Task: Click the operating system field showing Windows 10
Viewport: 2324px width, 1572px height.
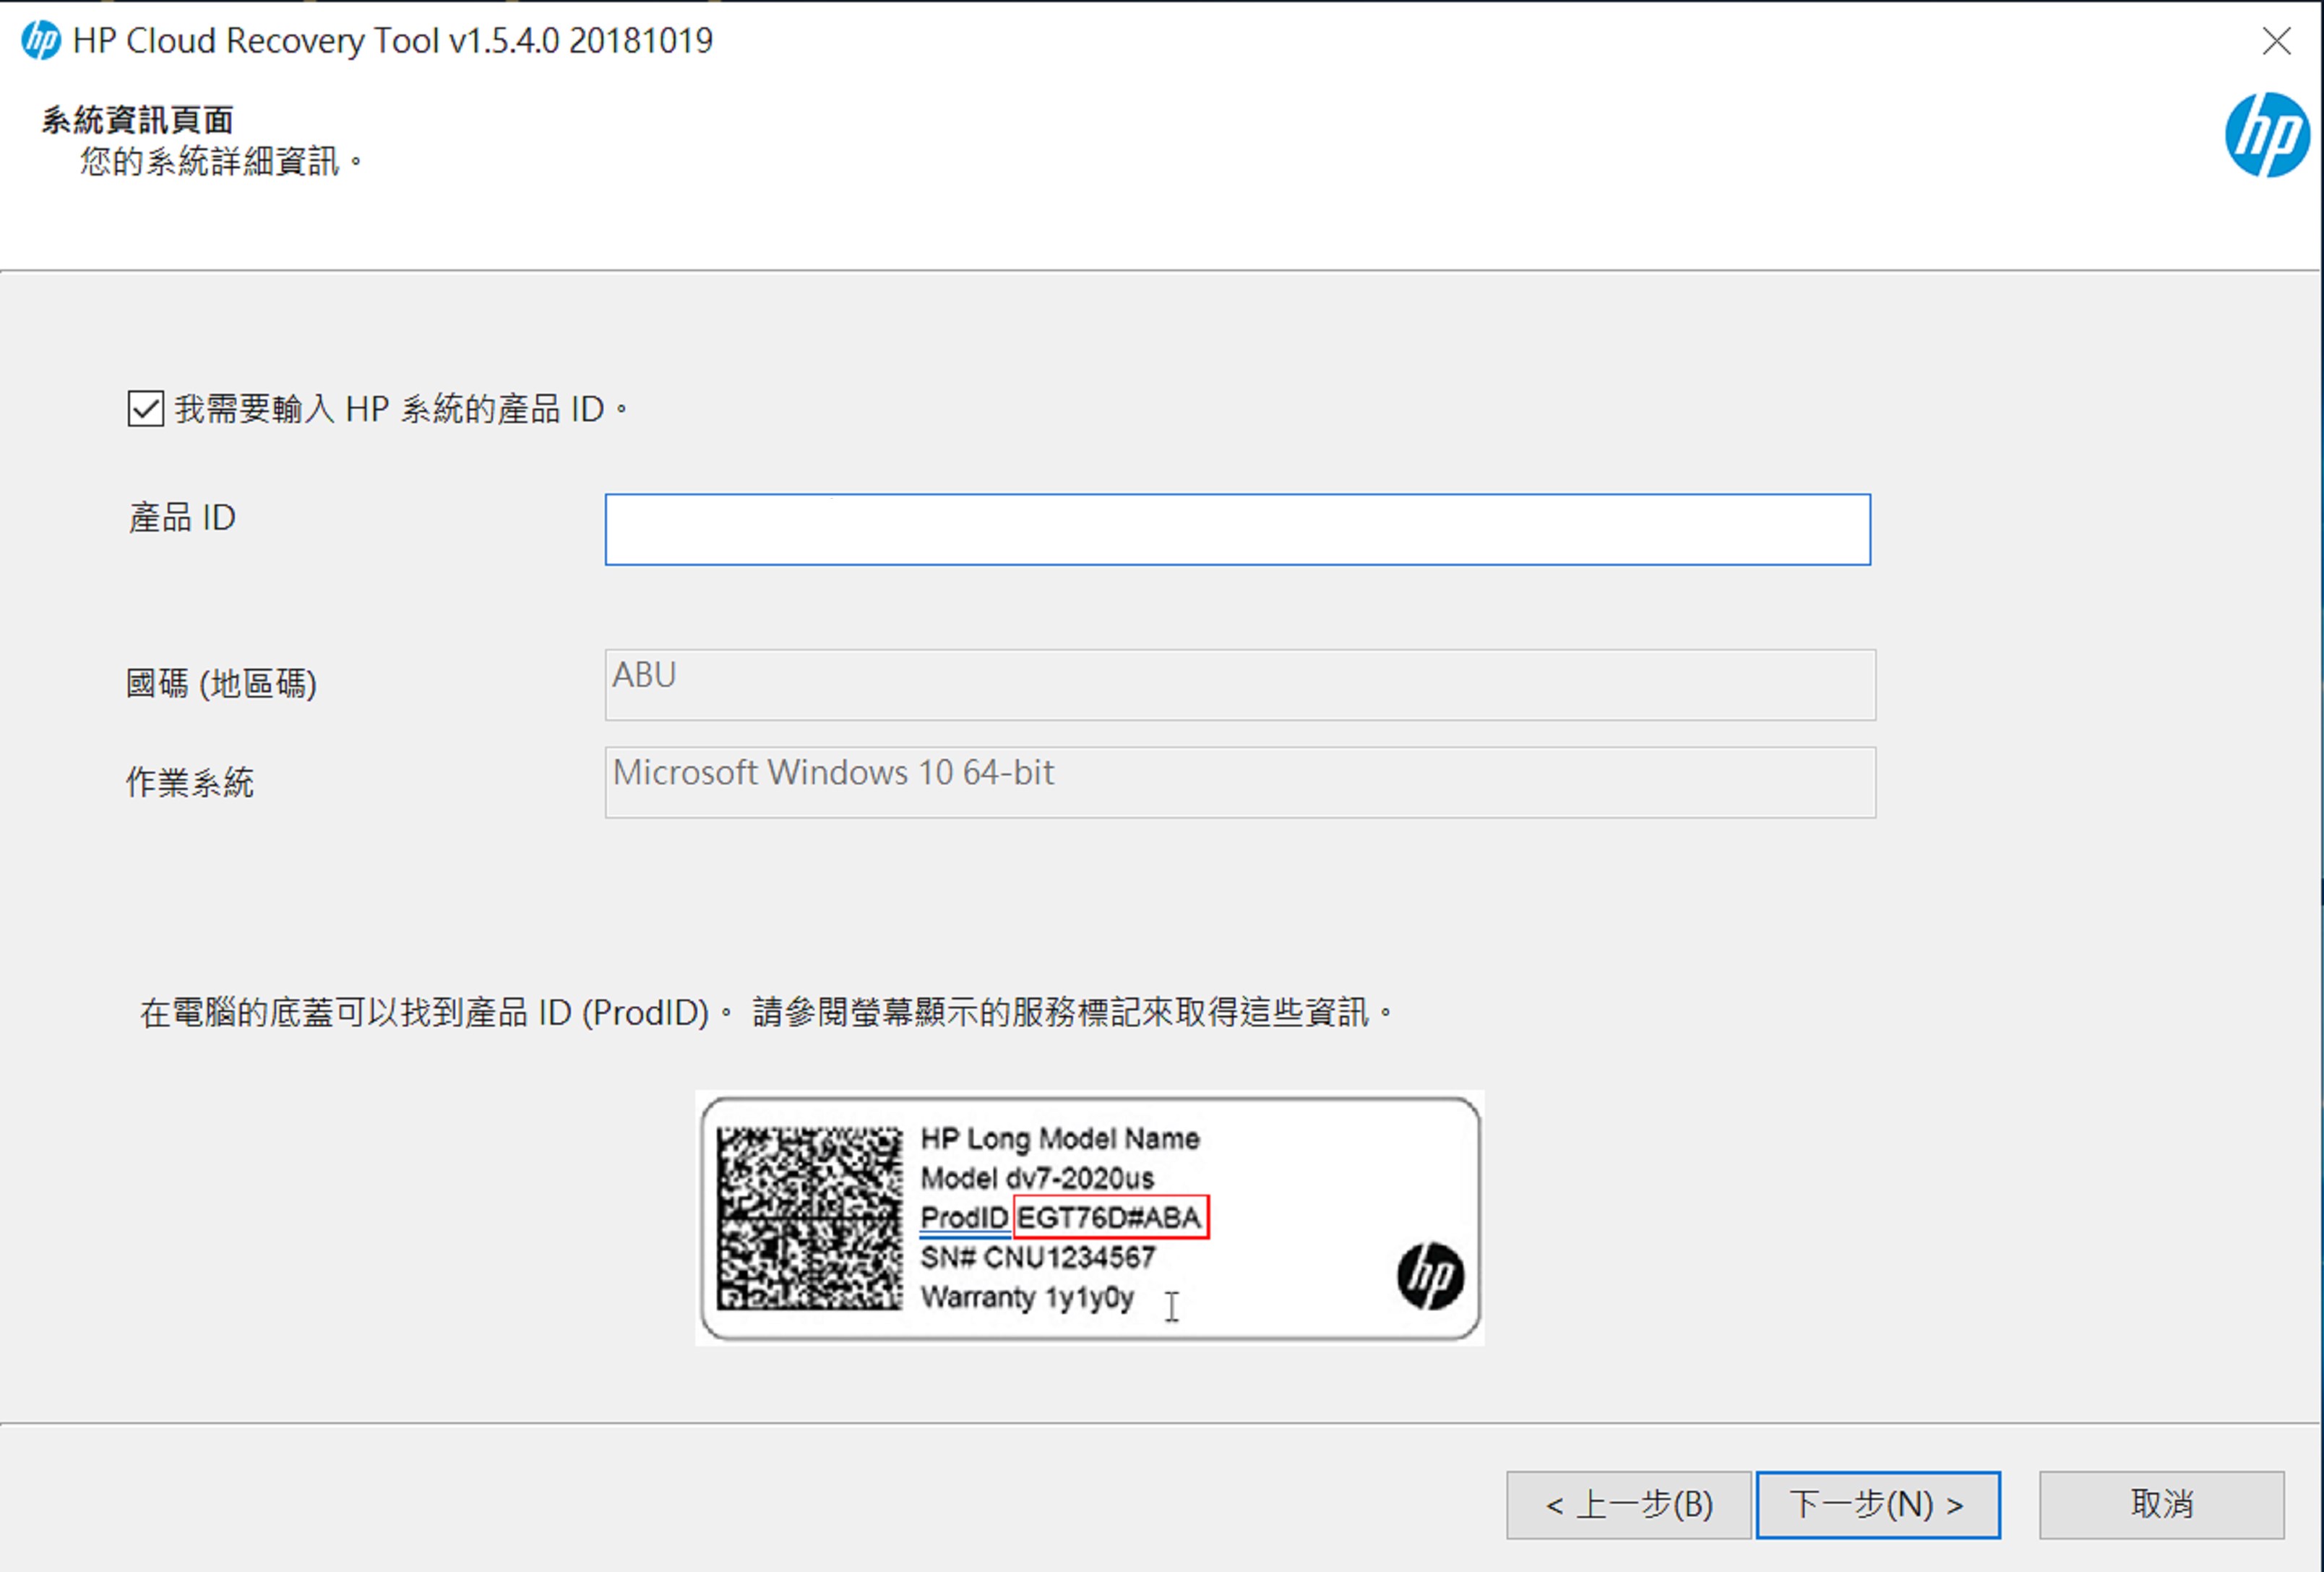Action: 1239,782
